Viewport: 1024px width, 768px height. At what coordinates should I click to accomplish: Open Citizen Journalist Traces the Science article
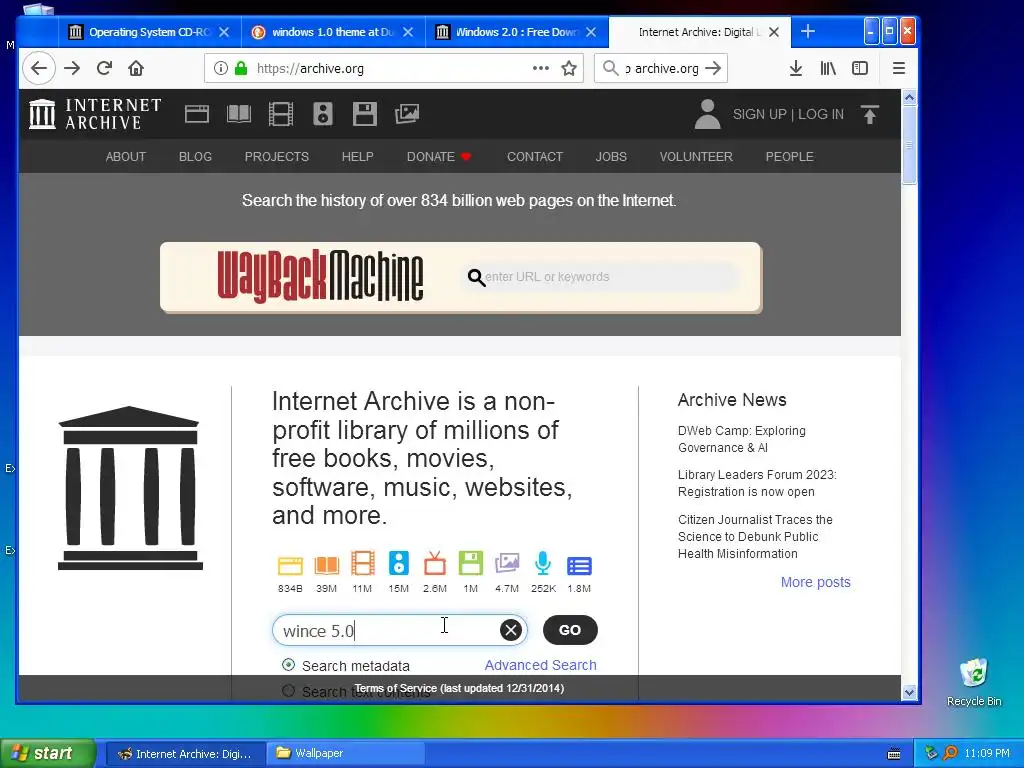[x=755, y=537]
